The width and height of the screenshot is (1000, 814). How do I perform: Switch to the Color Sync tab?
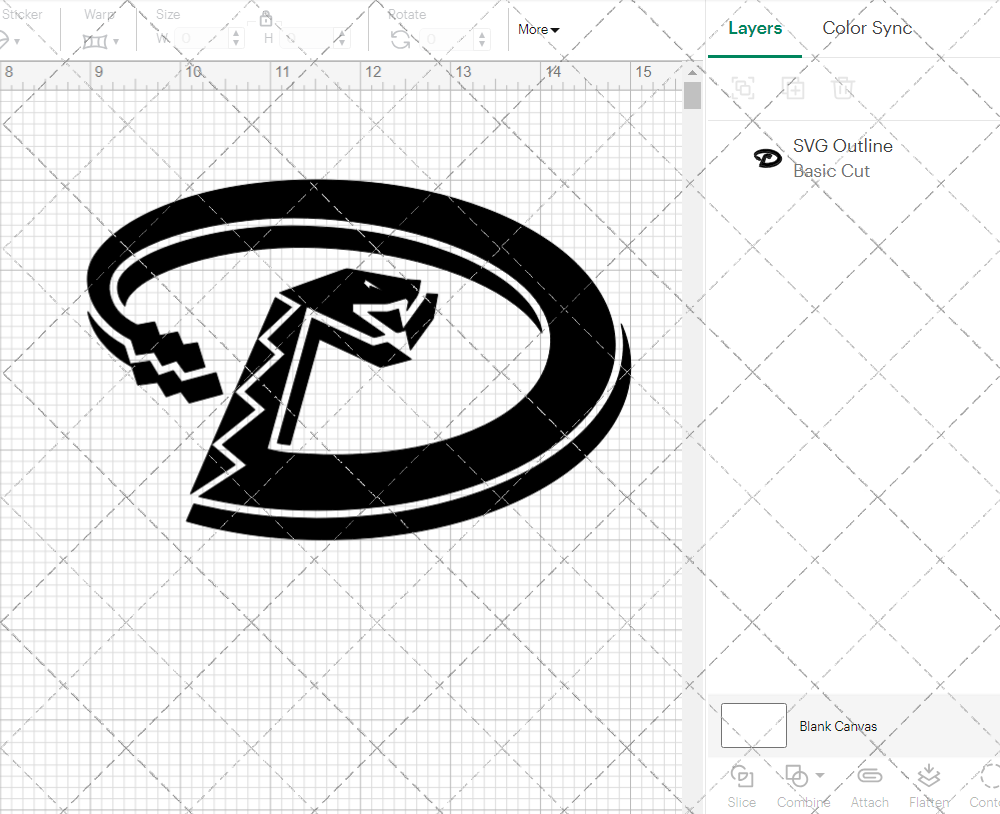867,28
